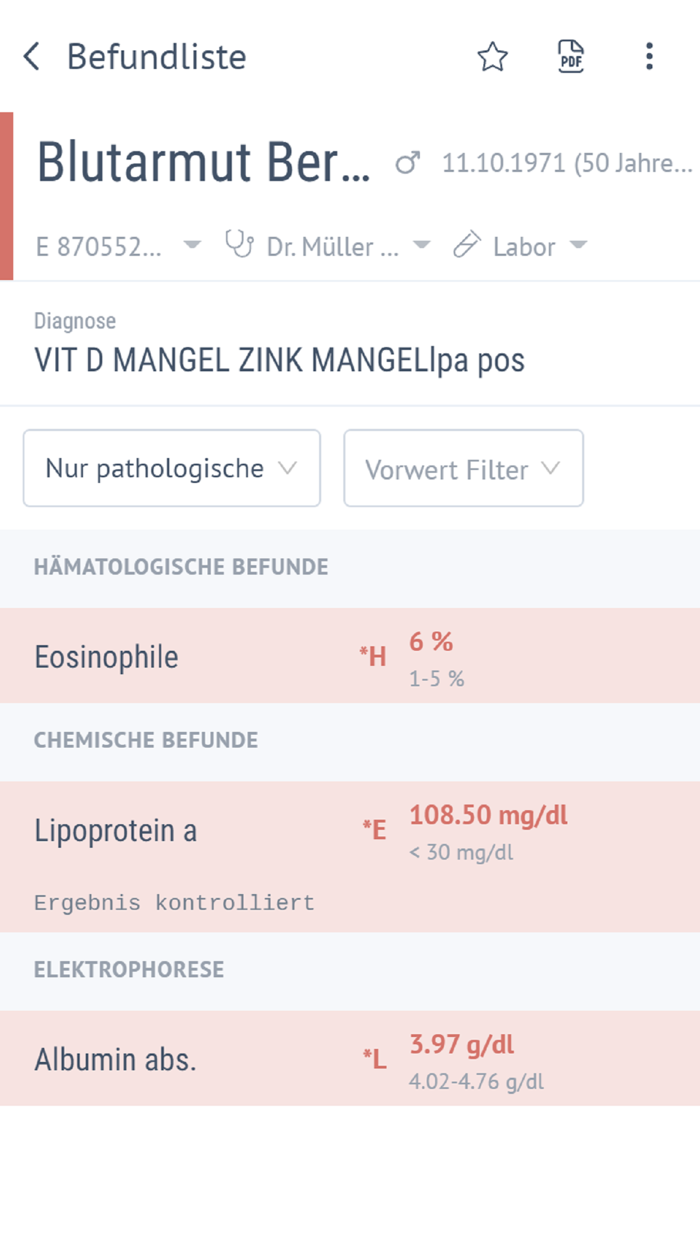The width and height of the screenshot is (700, 1244).
Task: Click the *E flag beside Lipoprotein a
Action: point(373,828)
